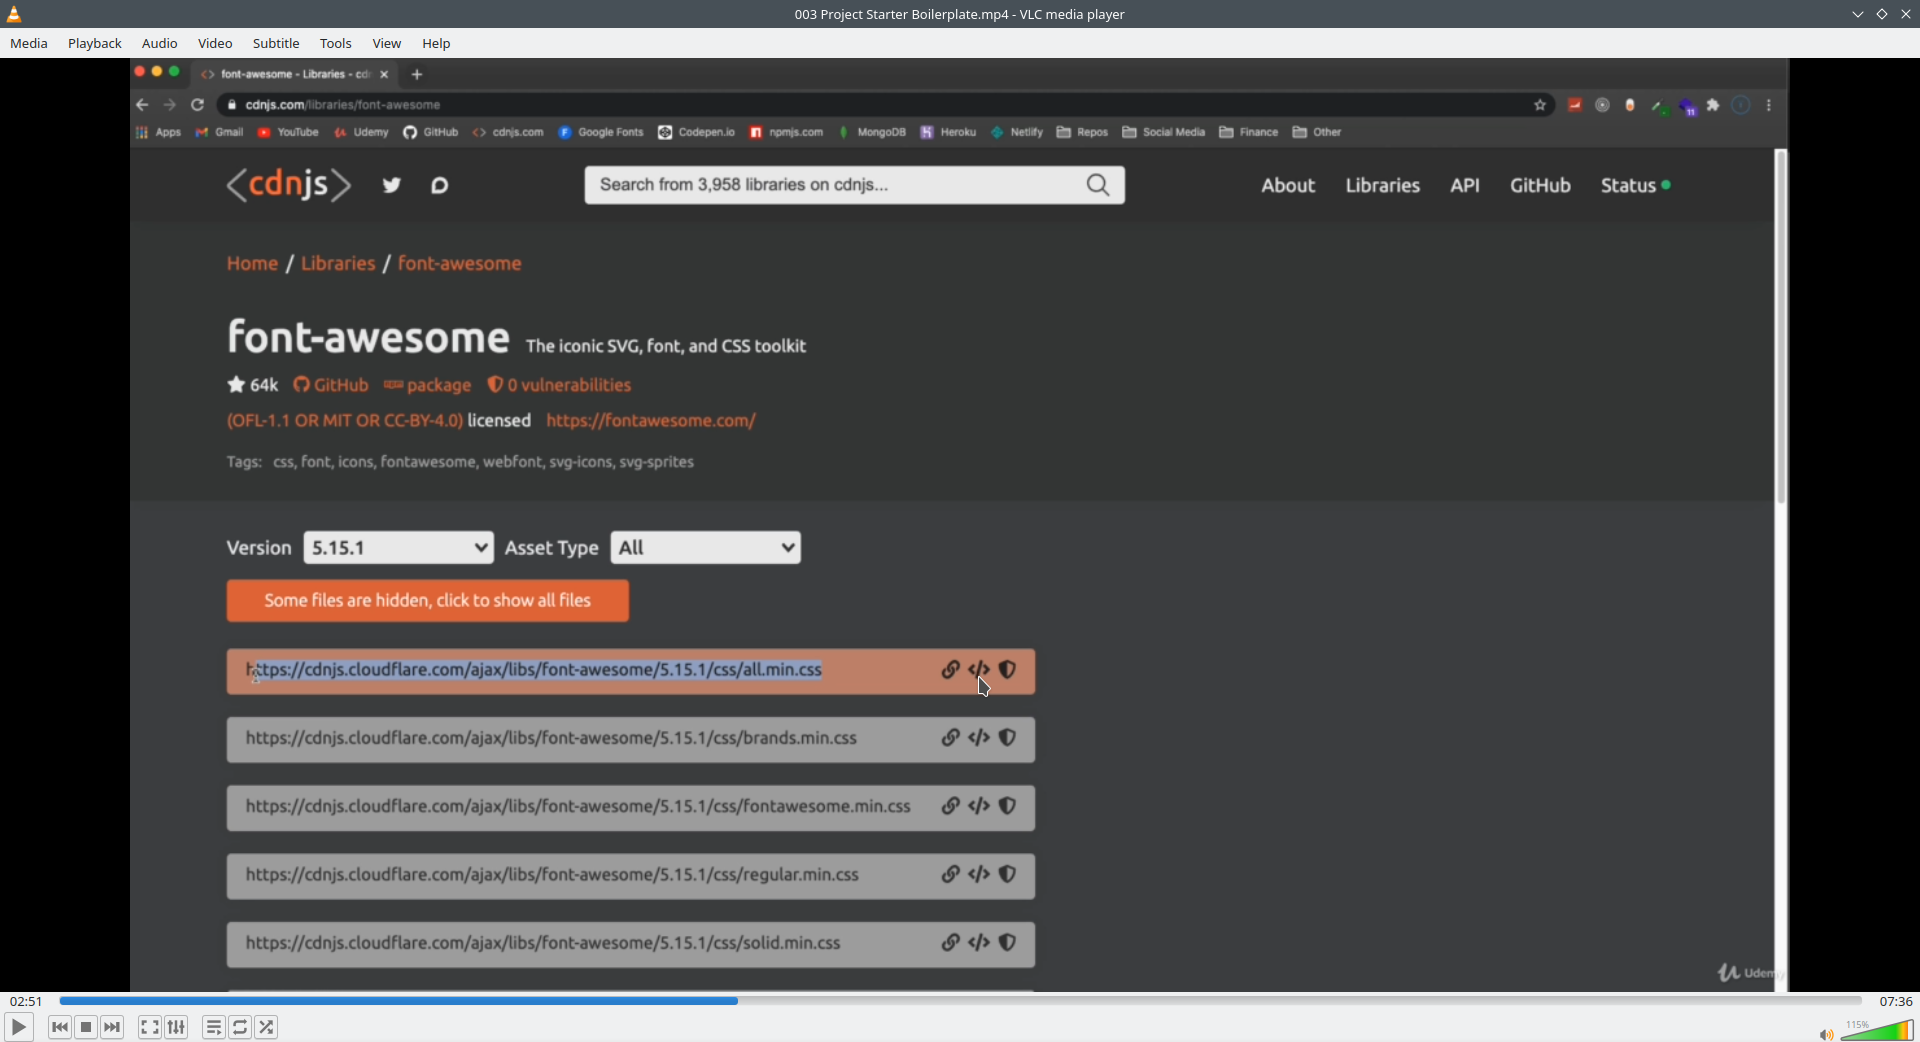Open the Help menu
Screen dimensions: 1920x1042
[x=436, y=43]
